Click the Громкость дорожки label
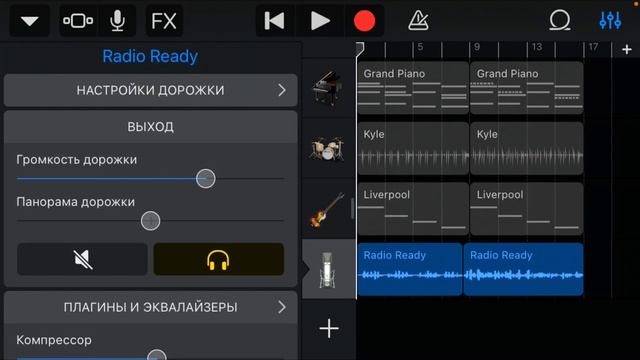The image size is (640, 360). [x=77, y=160]
